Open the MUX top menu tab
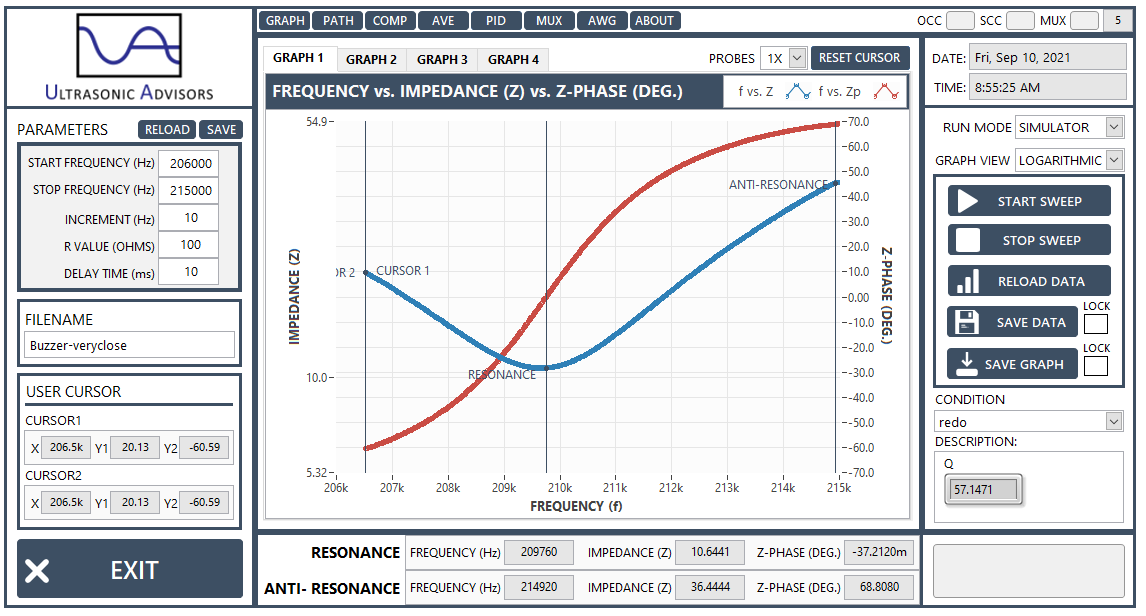This screenshot has width=1146, height=616. [x=549, y=20]
